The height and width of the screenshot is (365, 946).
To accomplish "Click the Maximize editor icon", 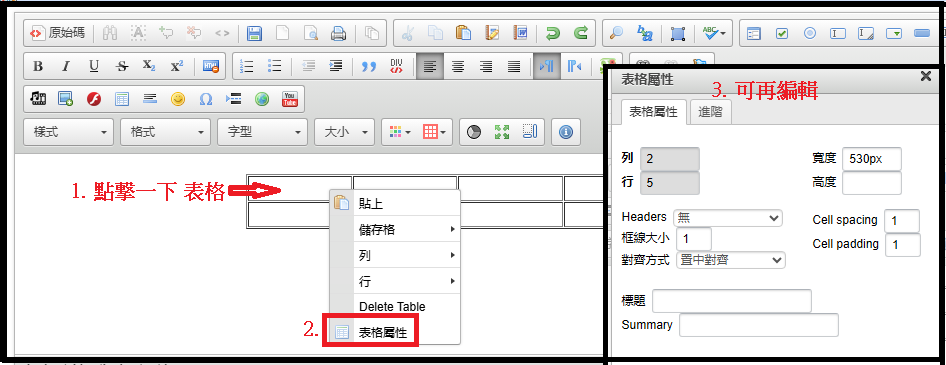I will [501, 132].
